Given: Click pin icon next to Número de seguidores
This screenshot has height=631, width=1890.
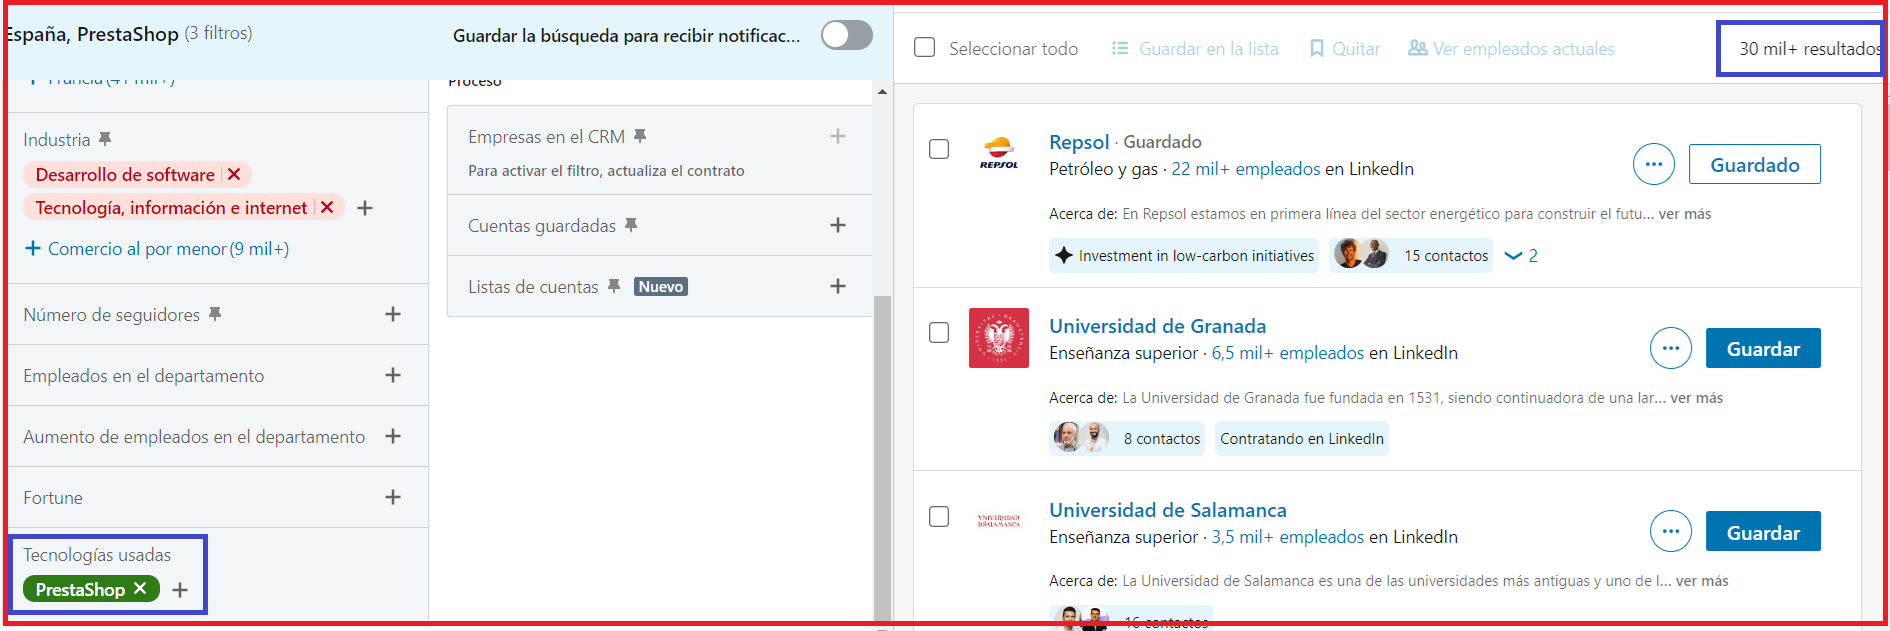Looking at the screenshot, I should click(x=215, y=314).
